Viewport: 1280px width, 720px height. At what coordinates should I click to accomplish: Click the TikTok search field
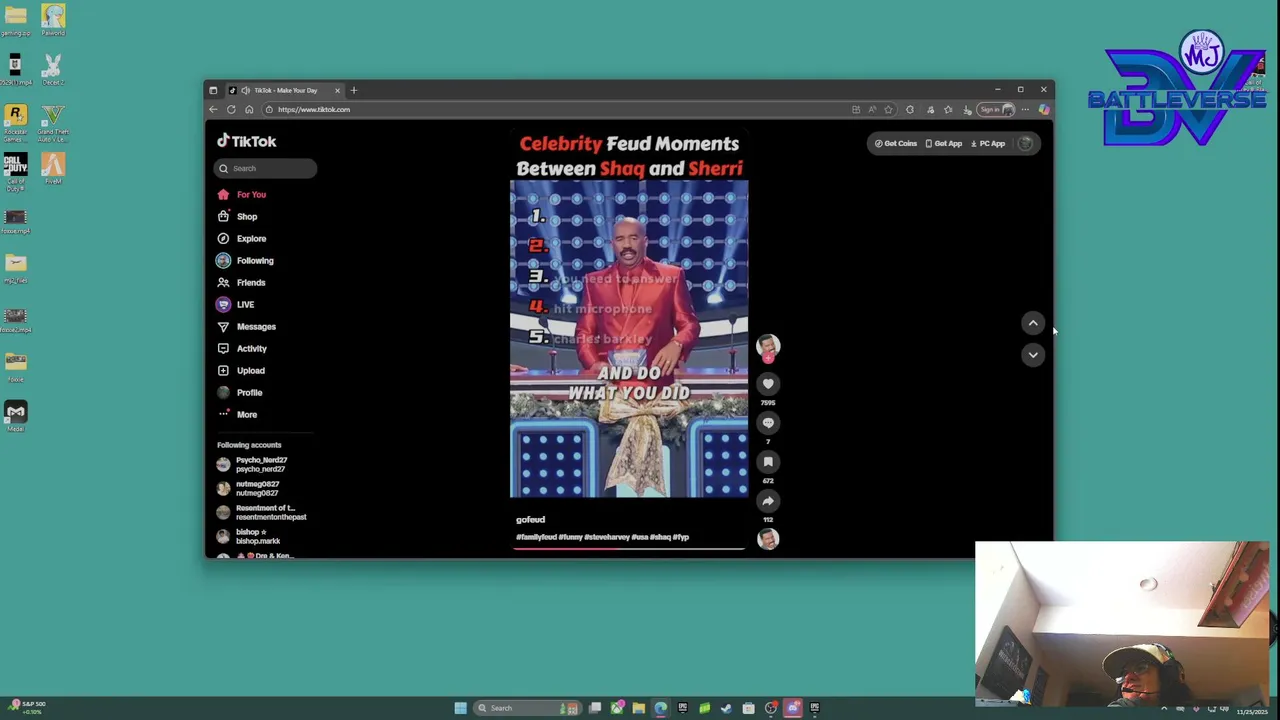265,168
